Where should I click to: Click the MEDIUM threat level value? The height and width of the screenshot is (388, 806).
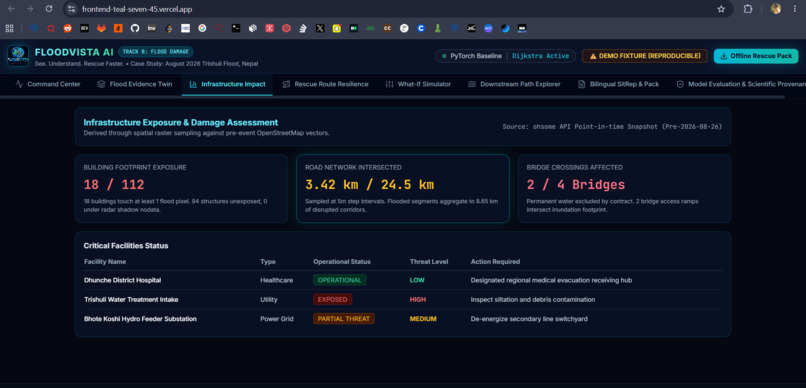point(423,319)
